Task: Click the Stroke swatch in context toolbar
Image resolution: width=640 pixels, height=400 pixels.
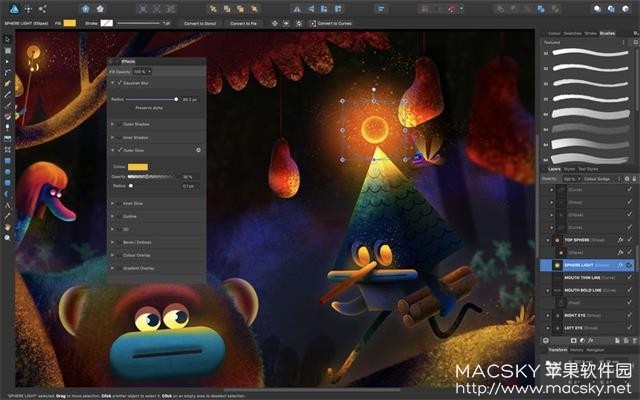Action: pos(107,23)
